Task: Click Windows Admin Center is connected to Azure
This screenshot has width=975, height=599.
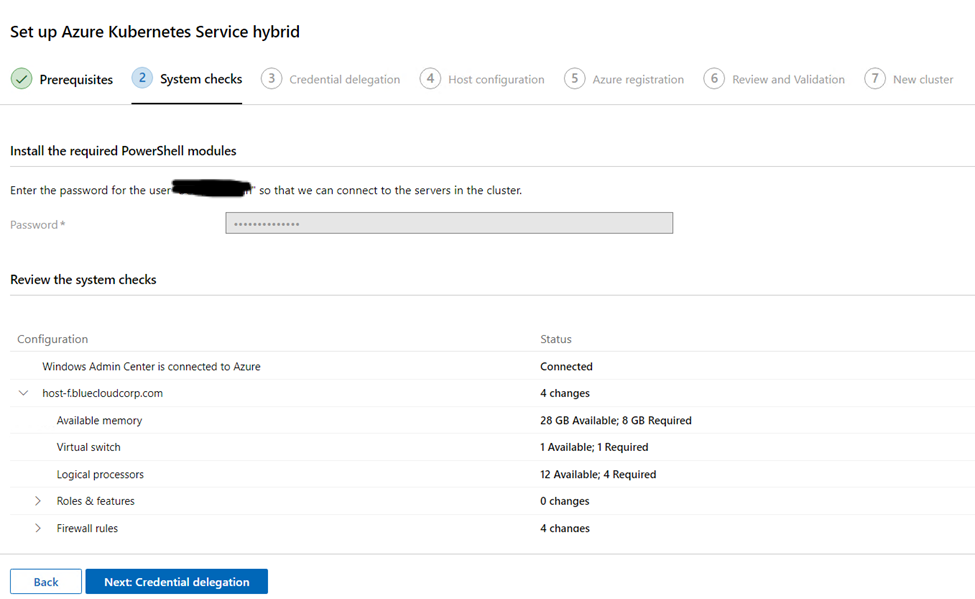Action: (x=151, y=366)
